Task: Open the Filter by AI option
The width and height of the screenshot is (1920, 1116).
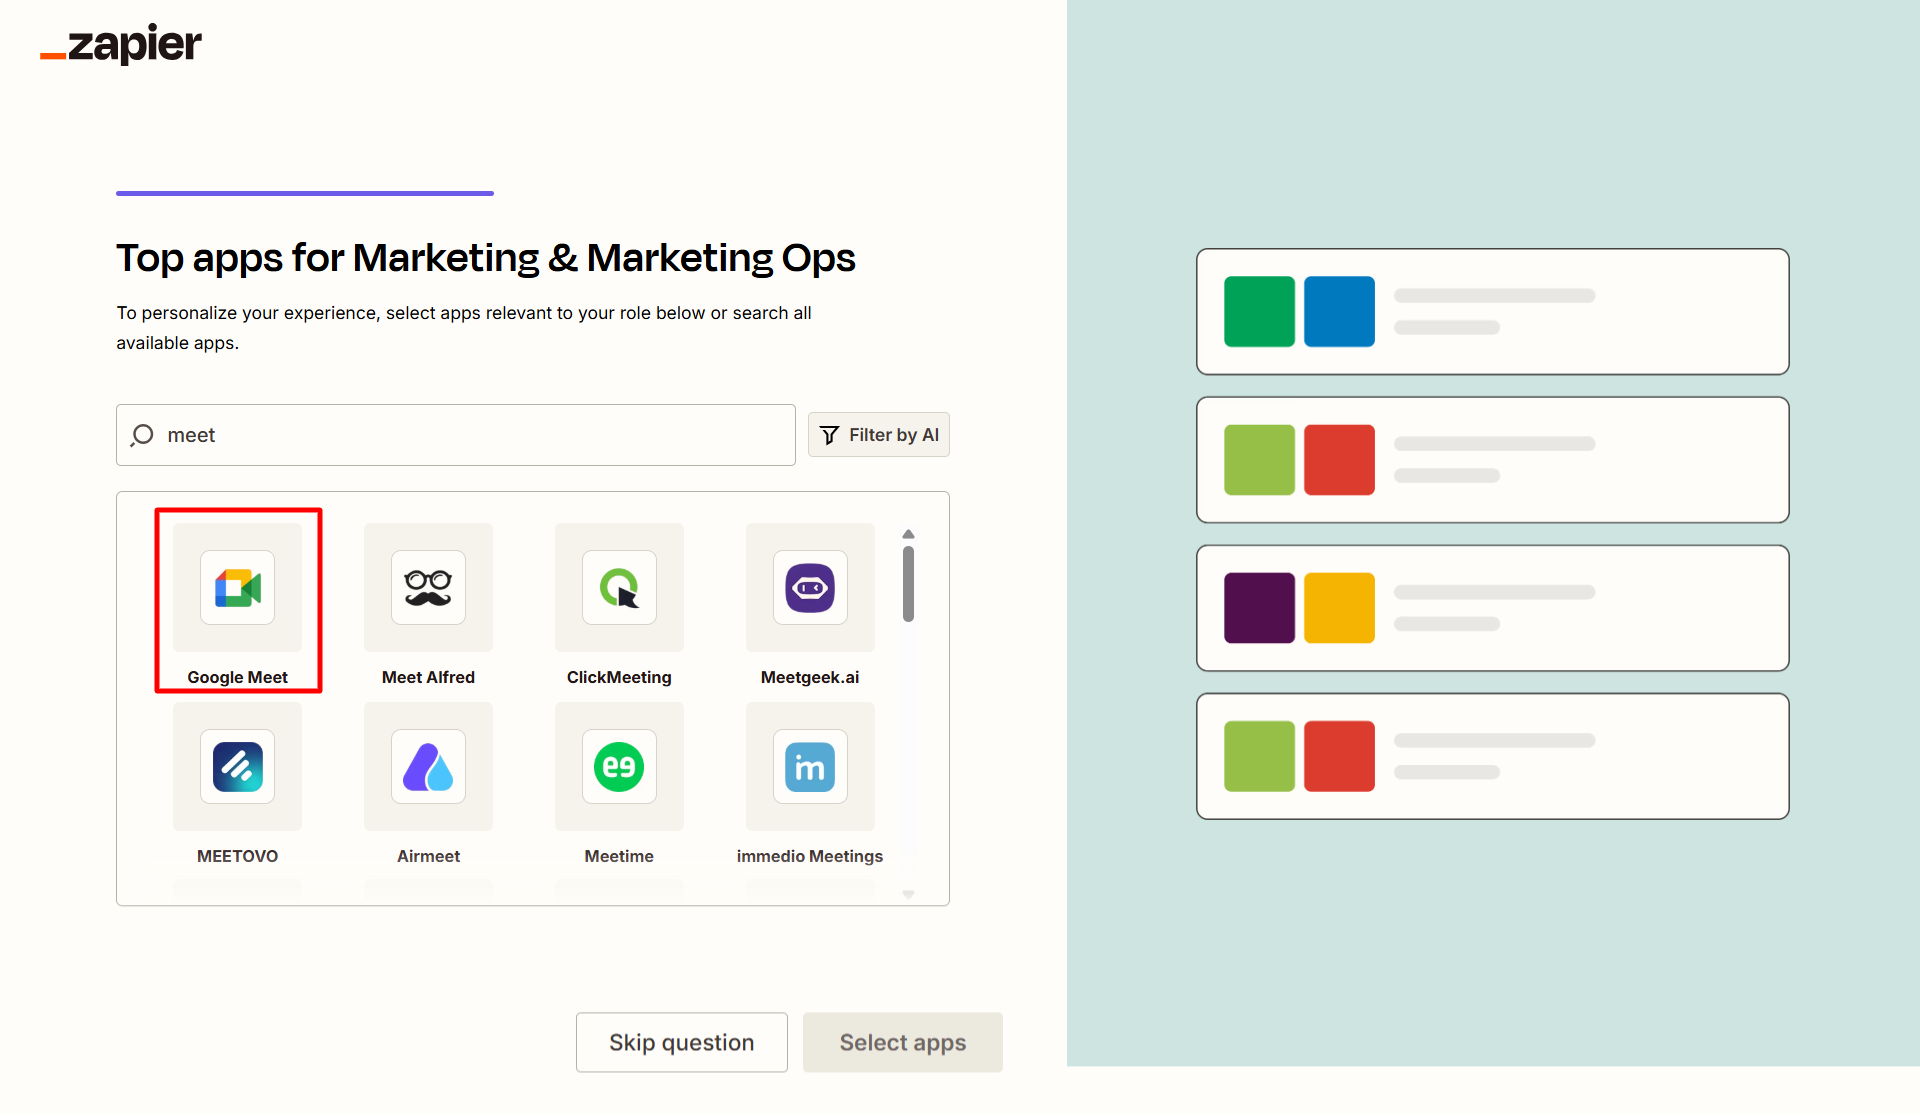Action: click(879, 435)
